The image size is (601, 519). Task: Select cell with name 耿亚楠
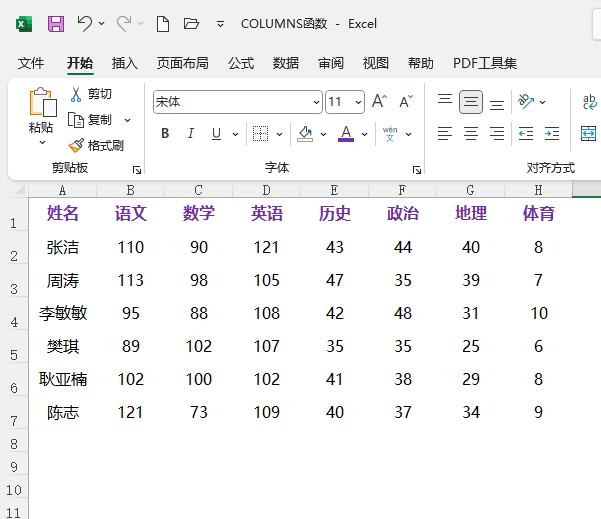[62, 379]
